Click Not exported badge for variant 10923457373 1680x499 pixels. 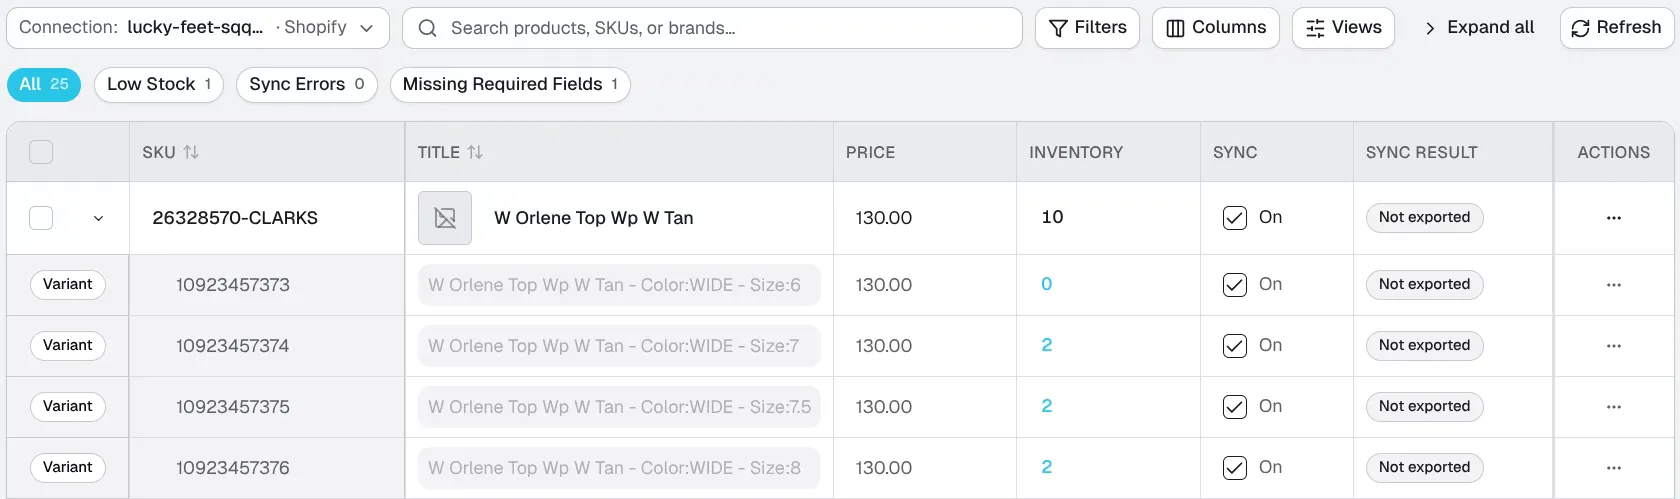[1424, 285]
